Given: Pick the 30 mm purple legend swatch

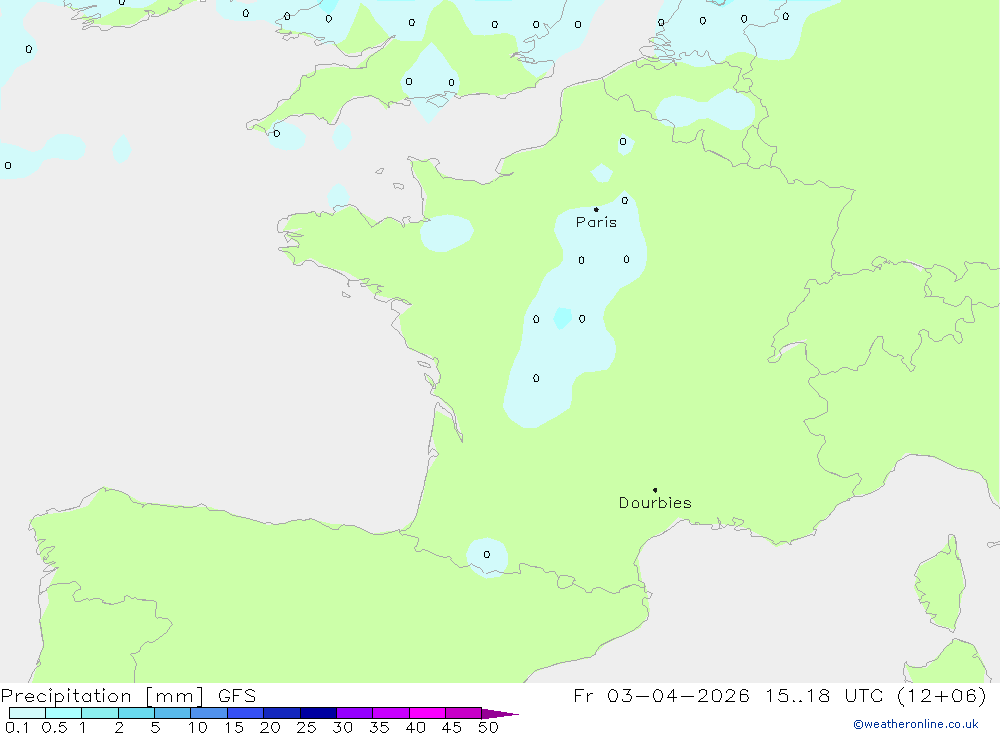Looking at the screenshot, I should (355, 713).
